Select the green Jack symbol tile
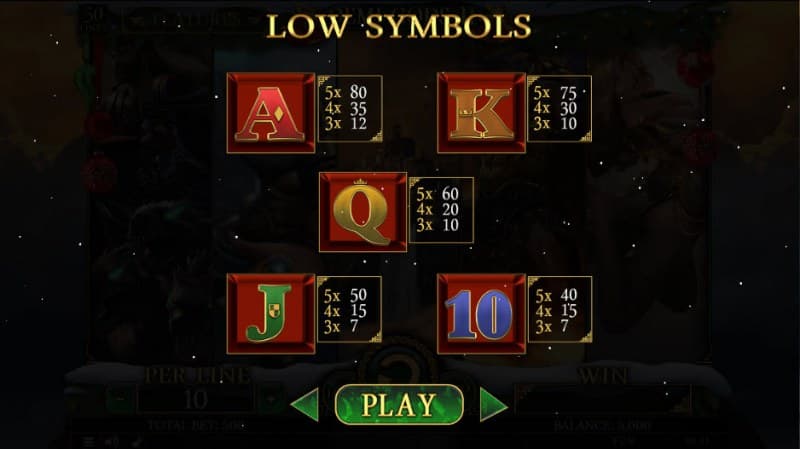The height and width of the screenshot is (449, 800). point(271,314)
